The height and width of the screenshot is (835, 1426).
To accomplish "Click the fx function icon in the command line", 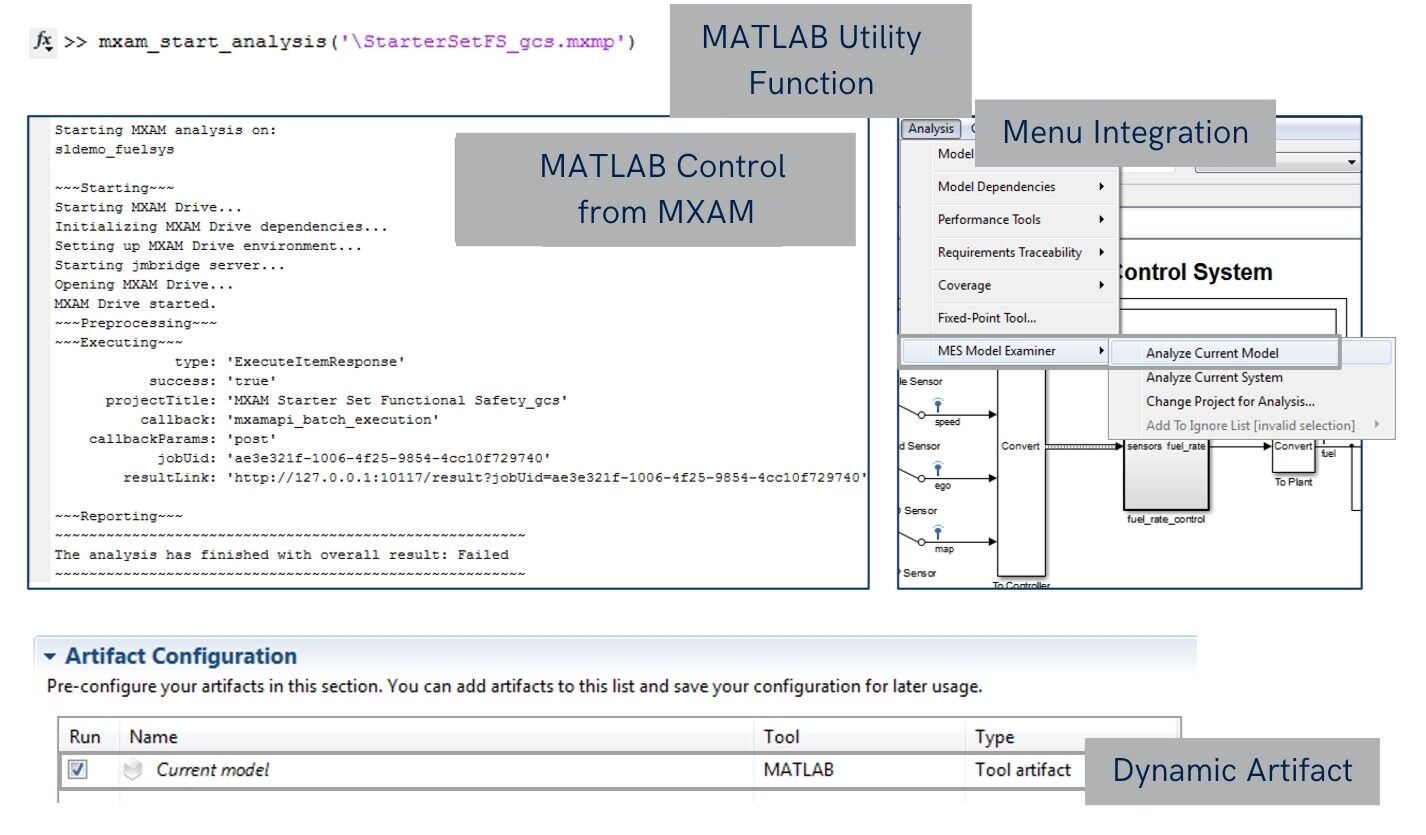I will click(42, 41).
